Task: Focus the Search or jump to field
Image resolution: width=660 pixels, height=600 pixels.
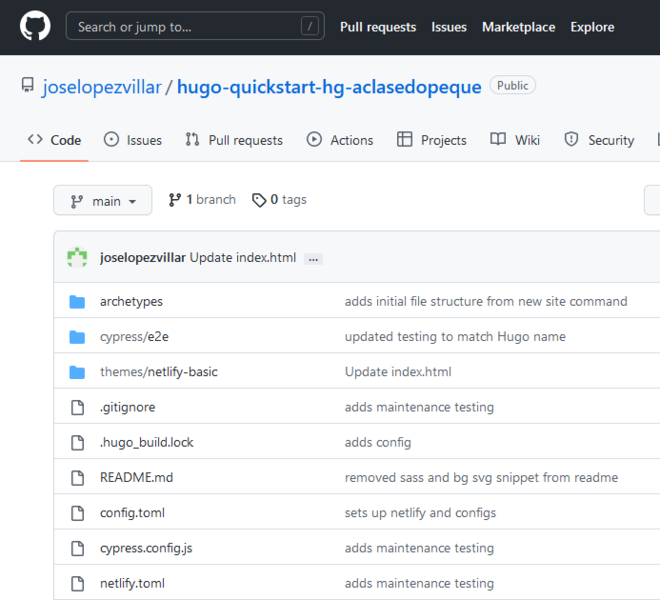Action: coord(195,26)
